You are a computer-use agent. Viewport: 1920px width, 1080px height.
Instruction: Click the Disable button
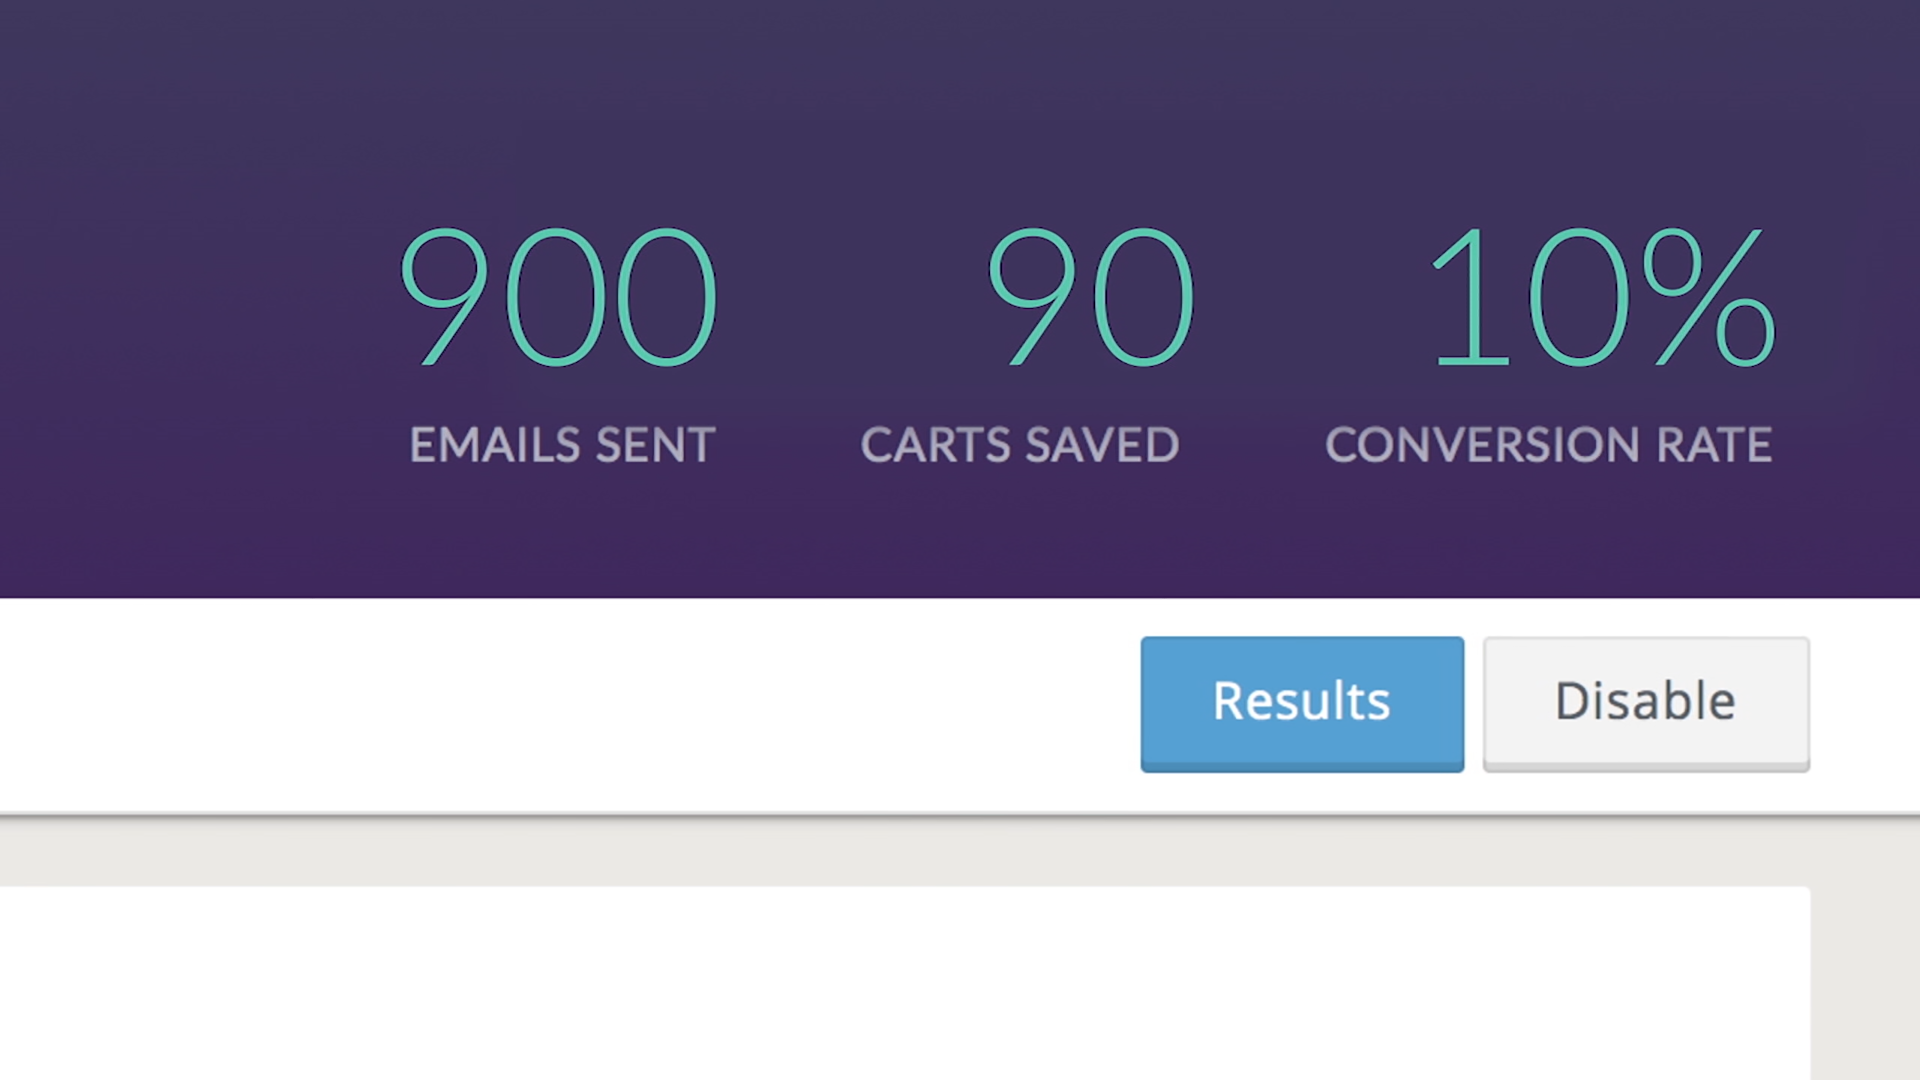coord(1646,704)
